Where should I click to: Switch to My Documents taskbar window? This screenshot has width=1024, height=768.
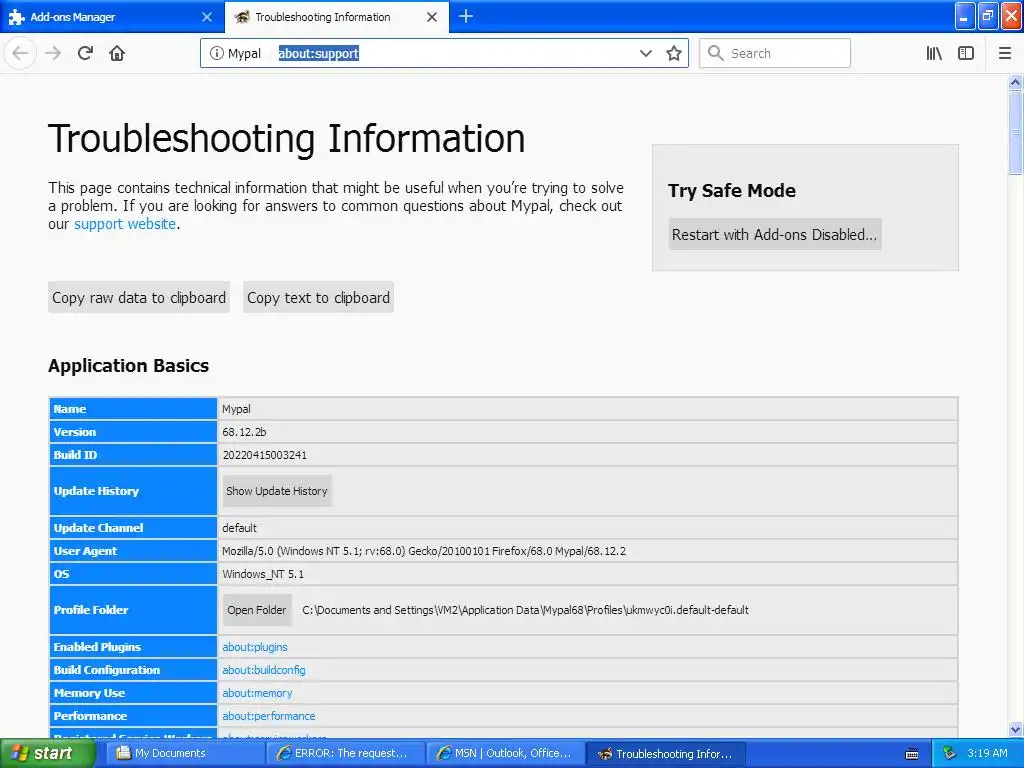coord(186,754)
